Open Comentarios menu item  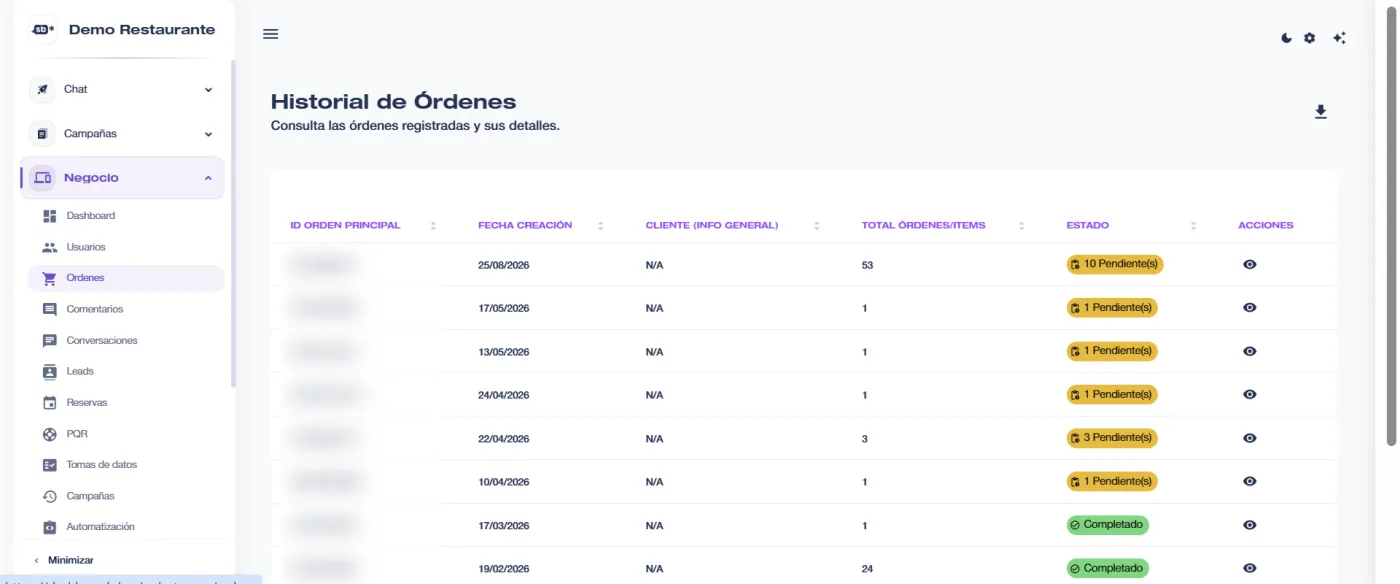point(126,309)
